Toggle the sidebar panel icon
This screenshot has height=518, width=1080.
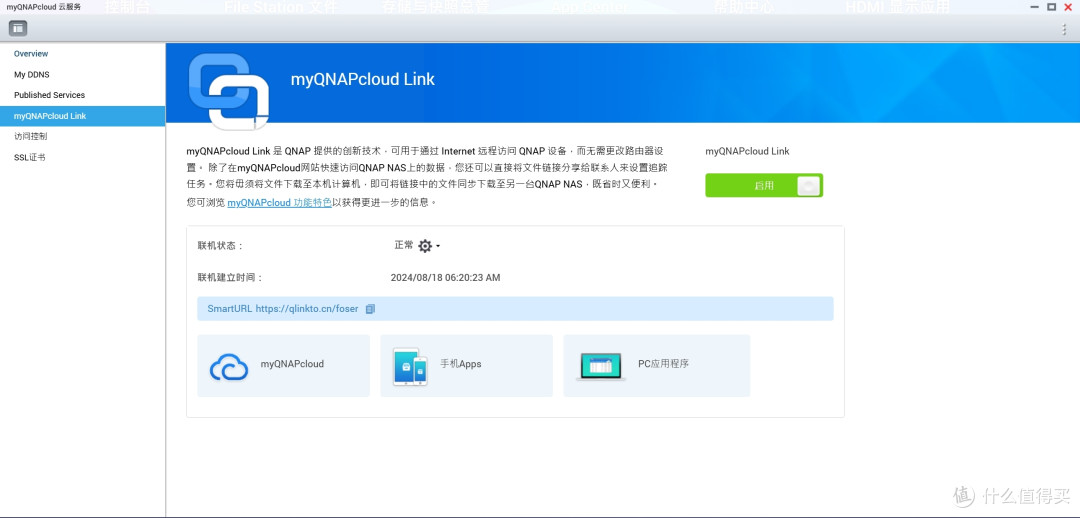point(18,28)
